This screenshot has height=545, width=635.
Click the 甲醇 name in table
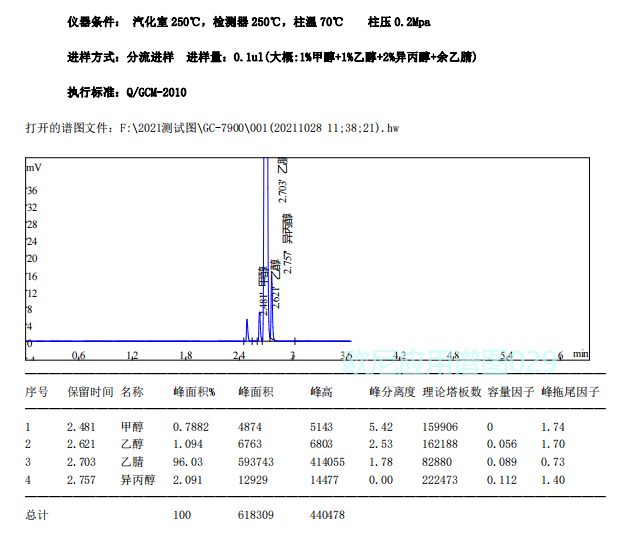132,427
